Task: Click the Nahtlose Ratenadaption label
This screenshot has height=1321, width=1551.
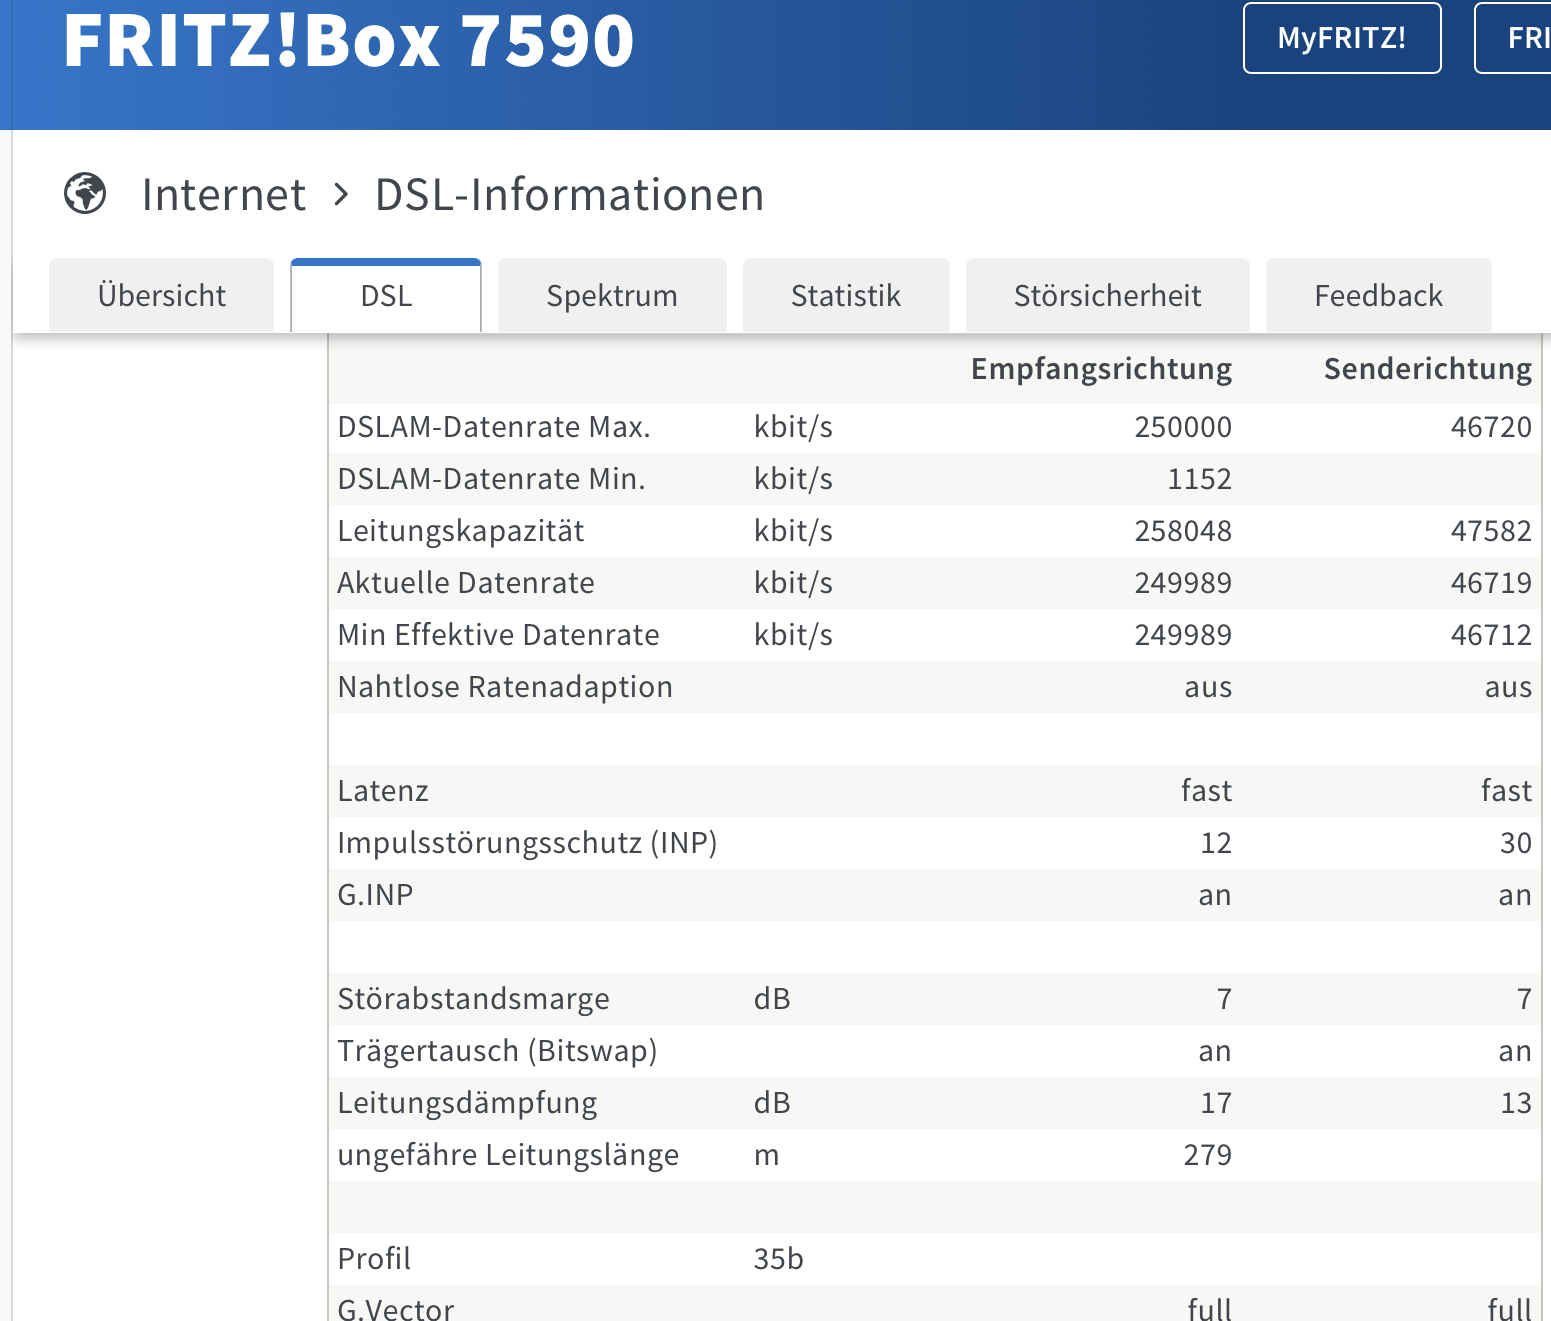Action: pos(505,687)
